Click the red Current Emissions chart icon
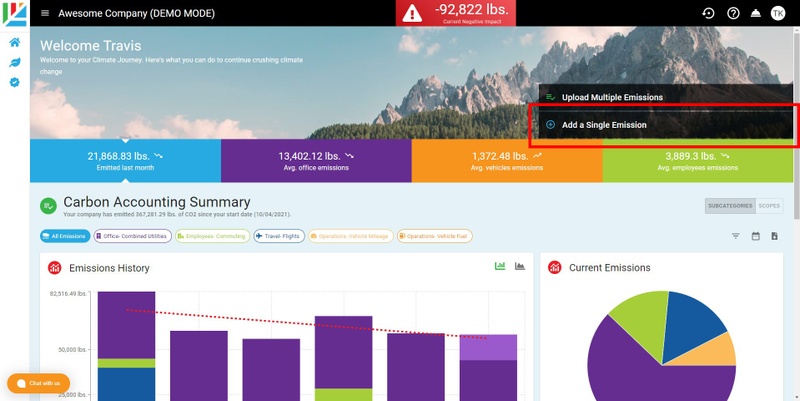 (555, 267)
